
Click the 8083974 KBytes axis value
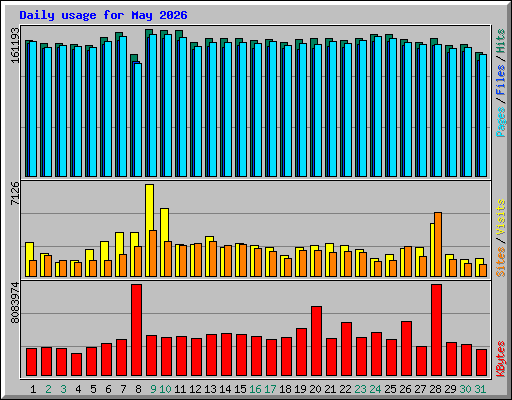15,303
